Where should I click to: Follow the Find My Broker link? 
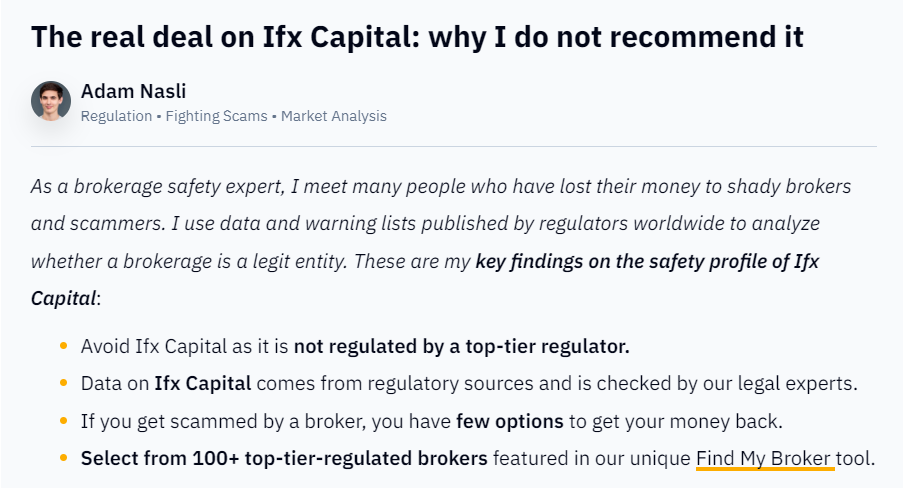click(x=764, y=459)
